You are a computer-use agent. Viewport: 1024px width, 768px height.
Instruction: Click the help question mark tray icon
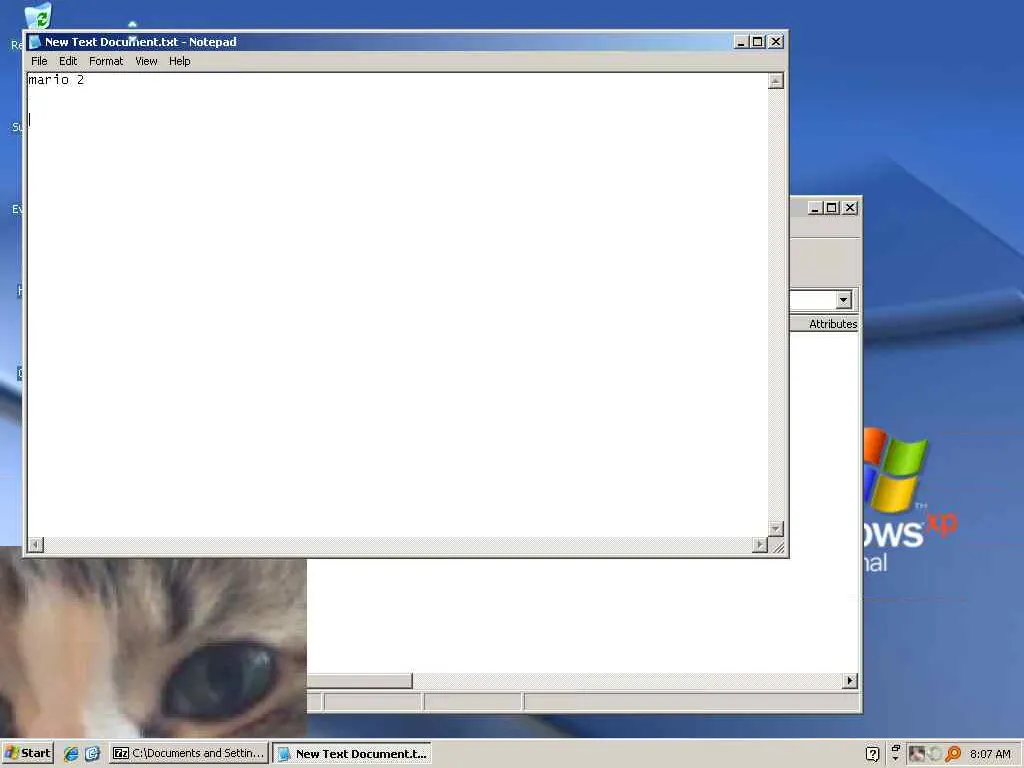coord(872,754)
